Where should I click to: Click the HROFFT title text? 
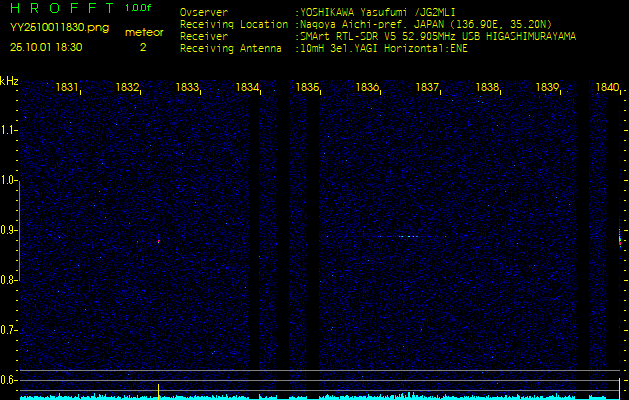pos(62,8)
